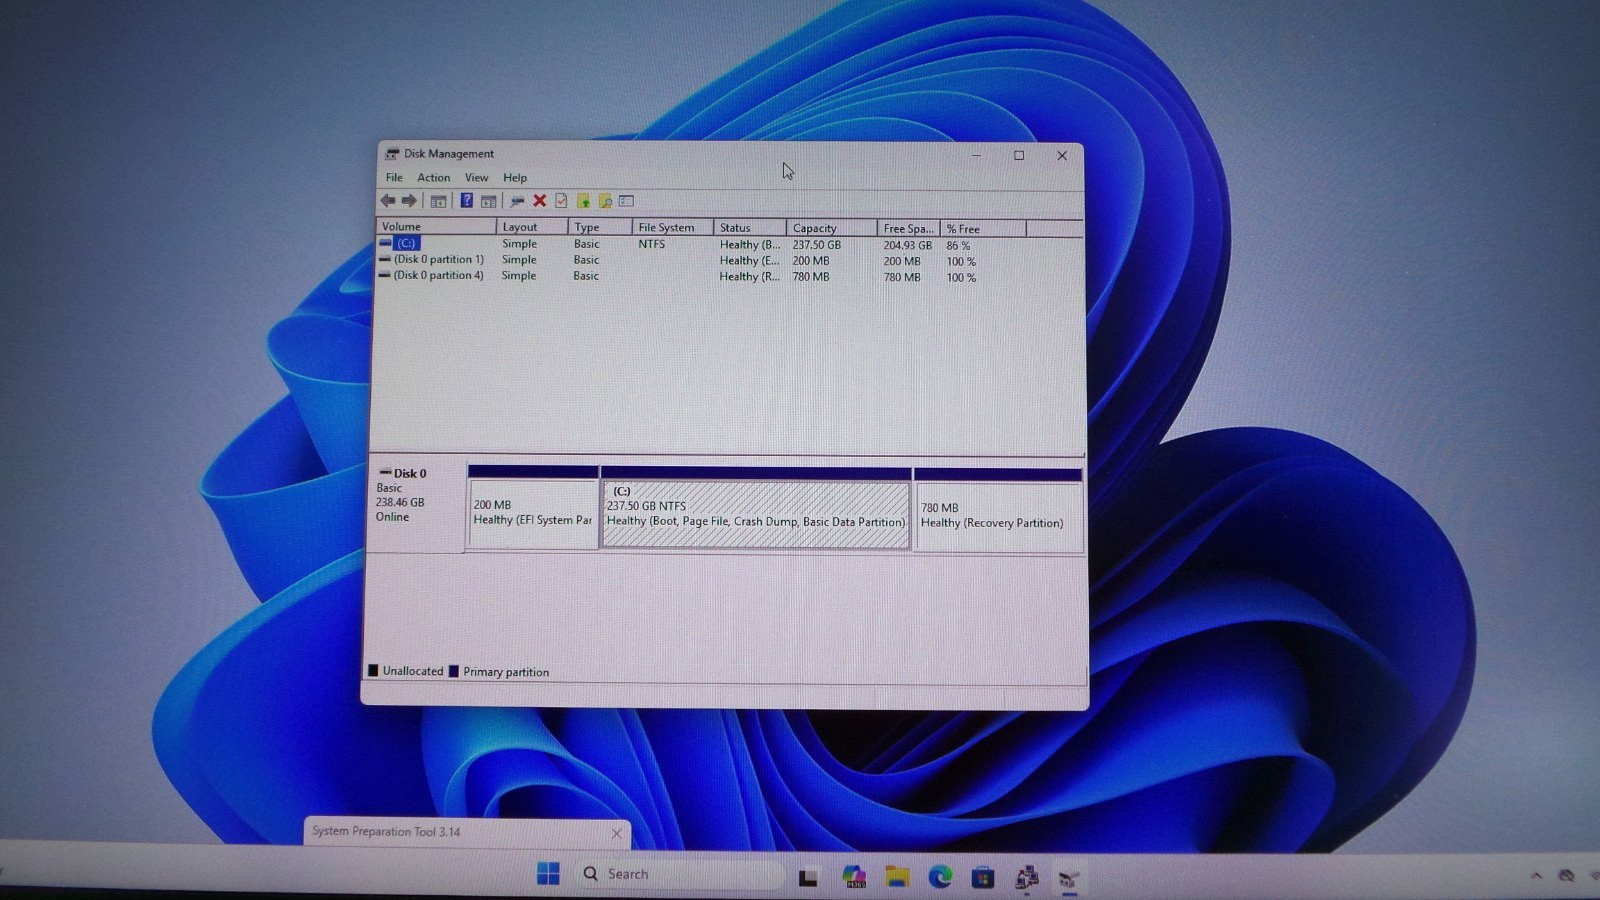1600x900 pixels.
Task: Click the Forward arrow in Disk Management toolbar
Action: point(409,201)
